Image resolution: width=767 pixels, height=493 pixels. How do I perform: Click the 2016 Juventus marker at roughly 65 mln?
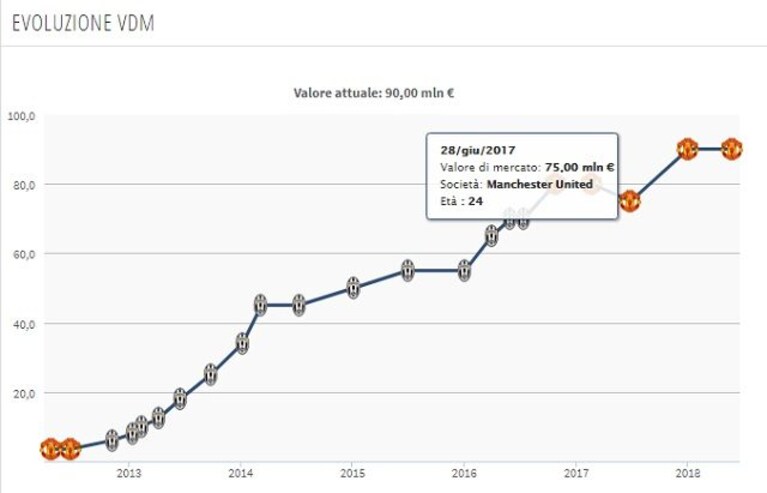pyautogui.click(x=492, y=236)
